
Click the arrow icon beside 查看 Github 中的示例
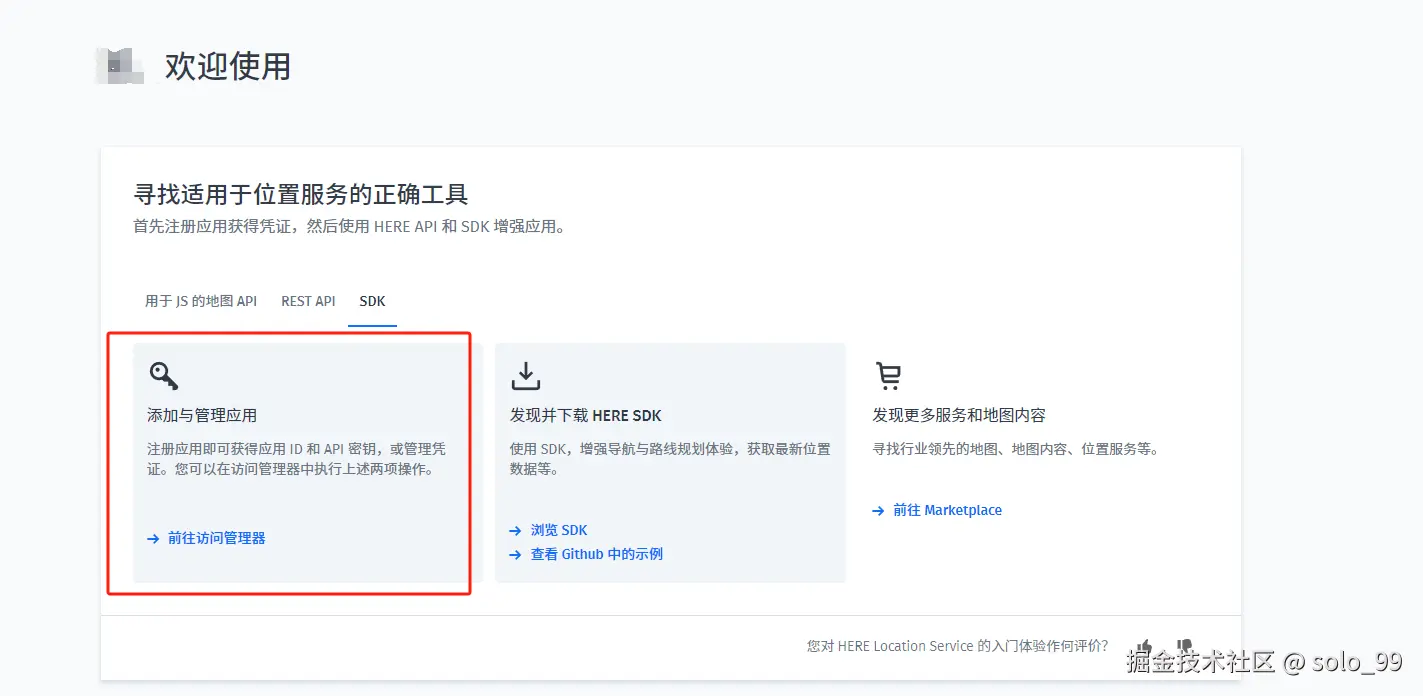(515, 555)
